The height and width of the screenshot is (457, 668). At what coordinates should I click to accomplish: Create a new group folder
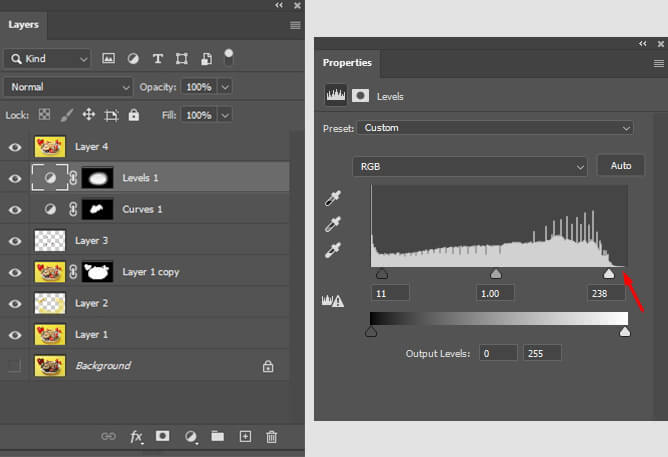tap(218, 436)
